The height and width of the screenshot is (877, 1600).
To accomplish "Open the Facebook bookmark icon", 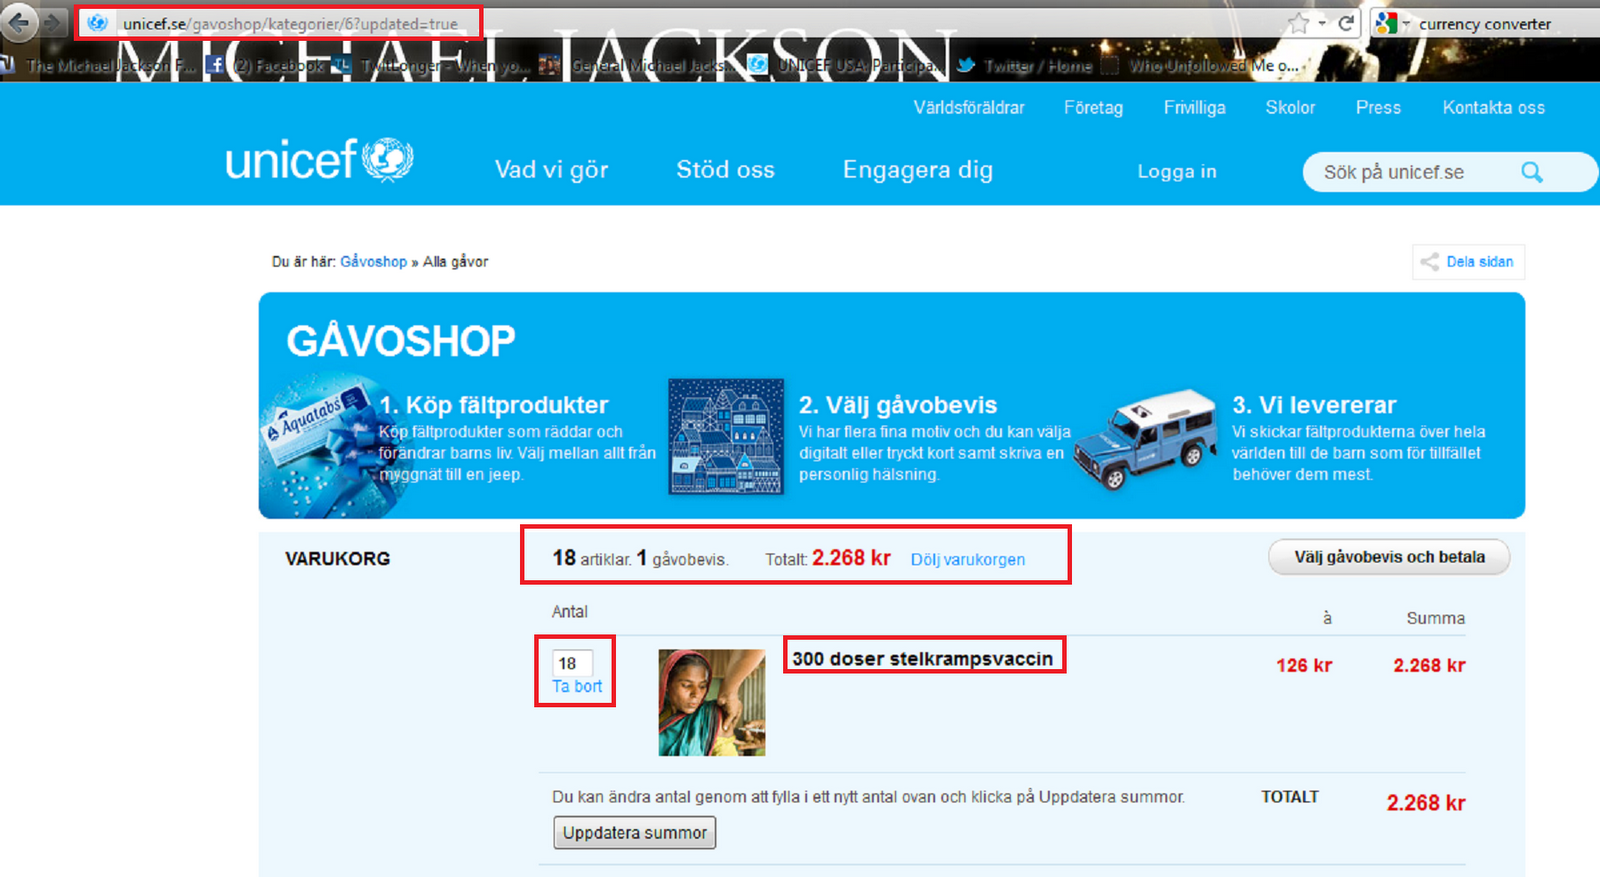I will (215, 65).
